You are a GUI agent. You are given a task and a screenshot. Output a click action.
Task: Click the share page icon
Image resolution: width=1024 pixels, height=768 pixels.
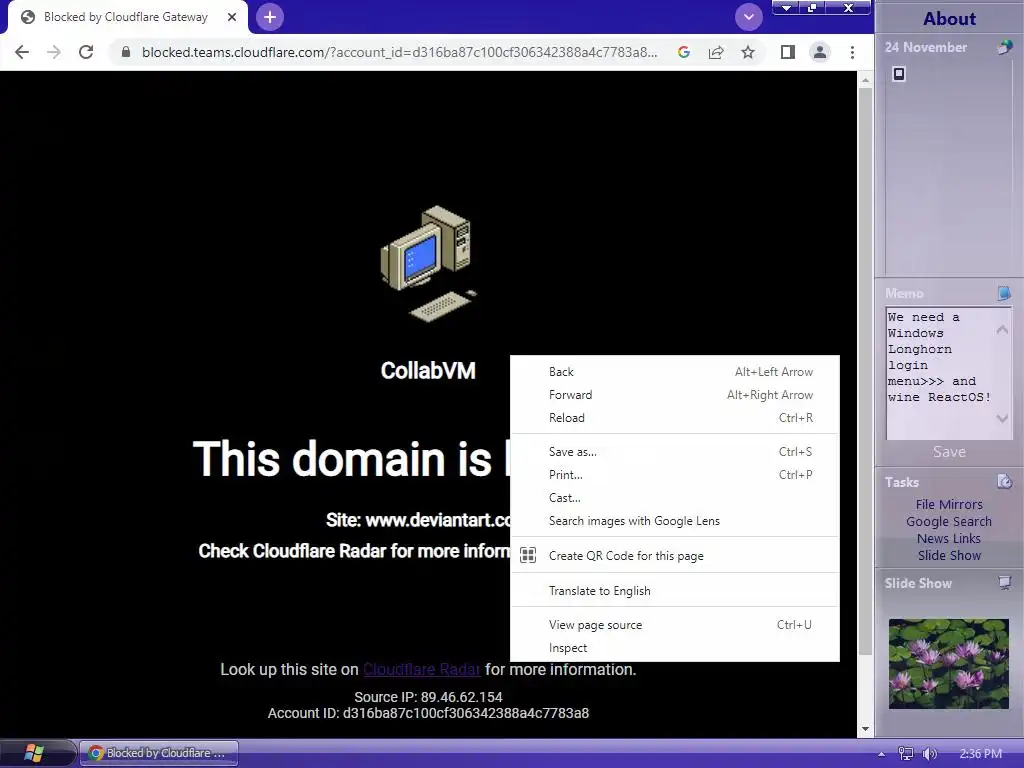pyautogui.click(x=716, y=52)
